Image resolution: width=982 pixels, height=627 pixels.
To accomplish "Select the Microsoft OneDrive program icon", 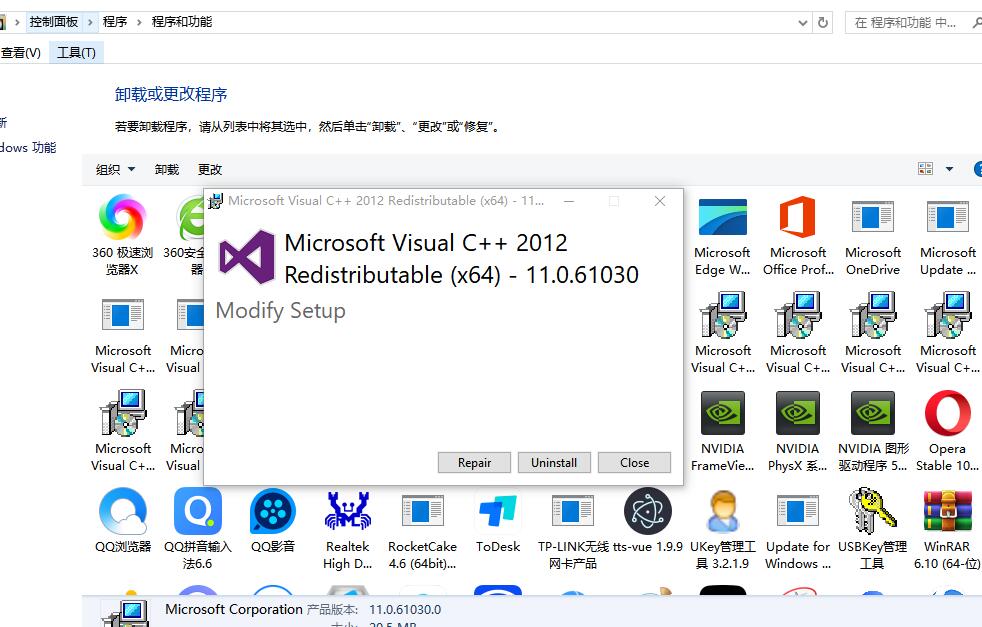I will [873, 217].
